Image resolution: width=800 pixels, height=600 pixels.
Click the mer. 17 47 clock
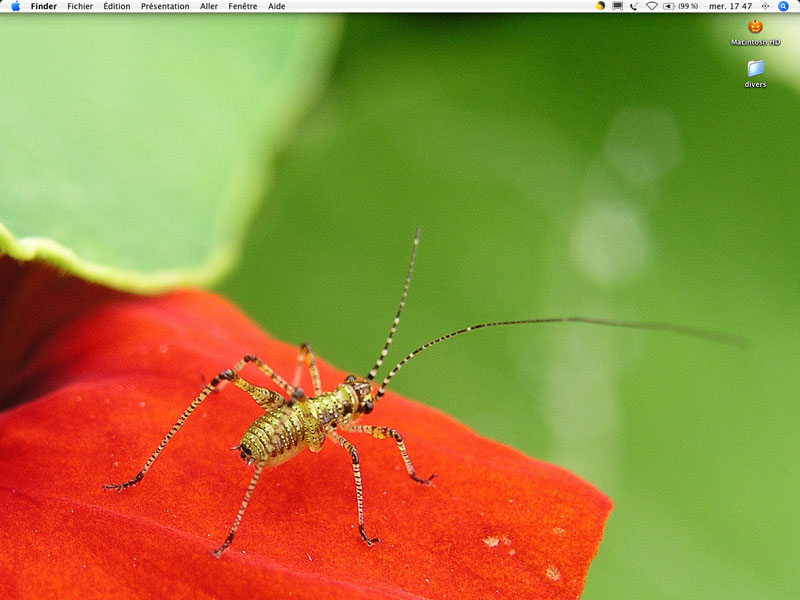731,6
